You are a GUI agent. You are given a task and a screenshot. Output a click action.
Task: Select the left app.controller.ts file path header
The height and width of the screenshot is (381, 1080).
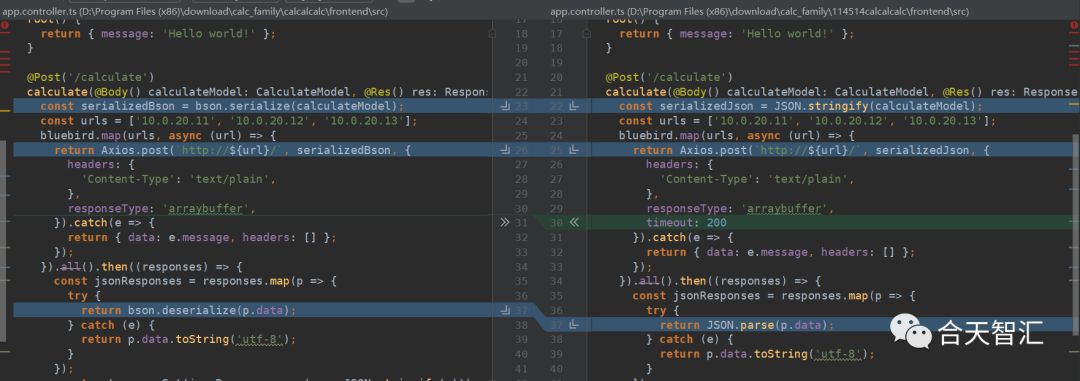[x=195, y=12]
